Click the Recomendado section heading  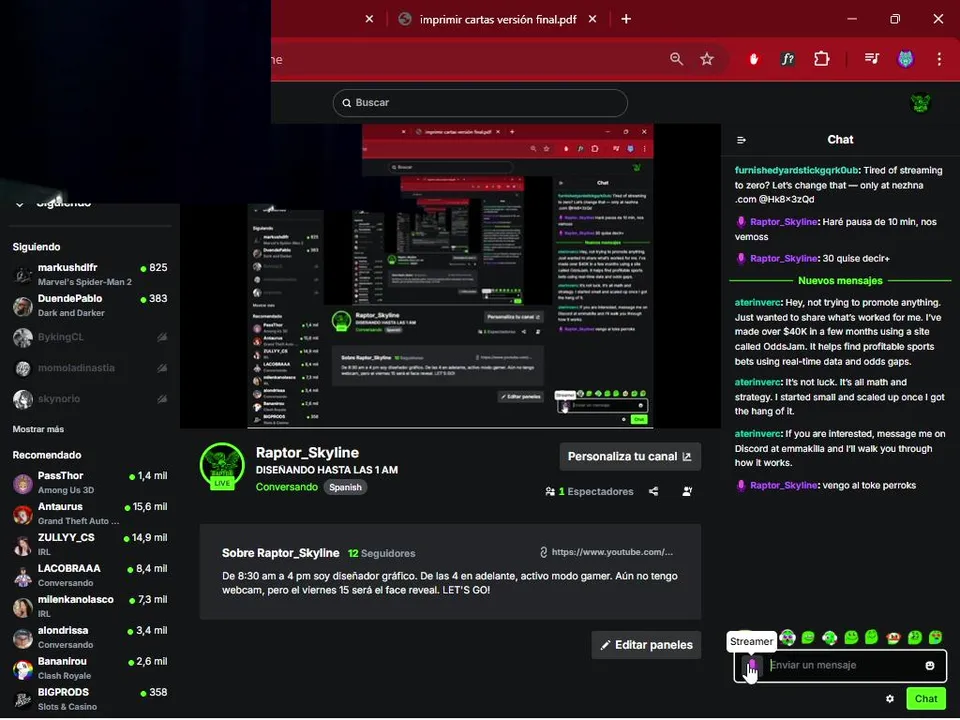(x=47, y=456)
